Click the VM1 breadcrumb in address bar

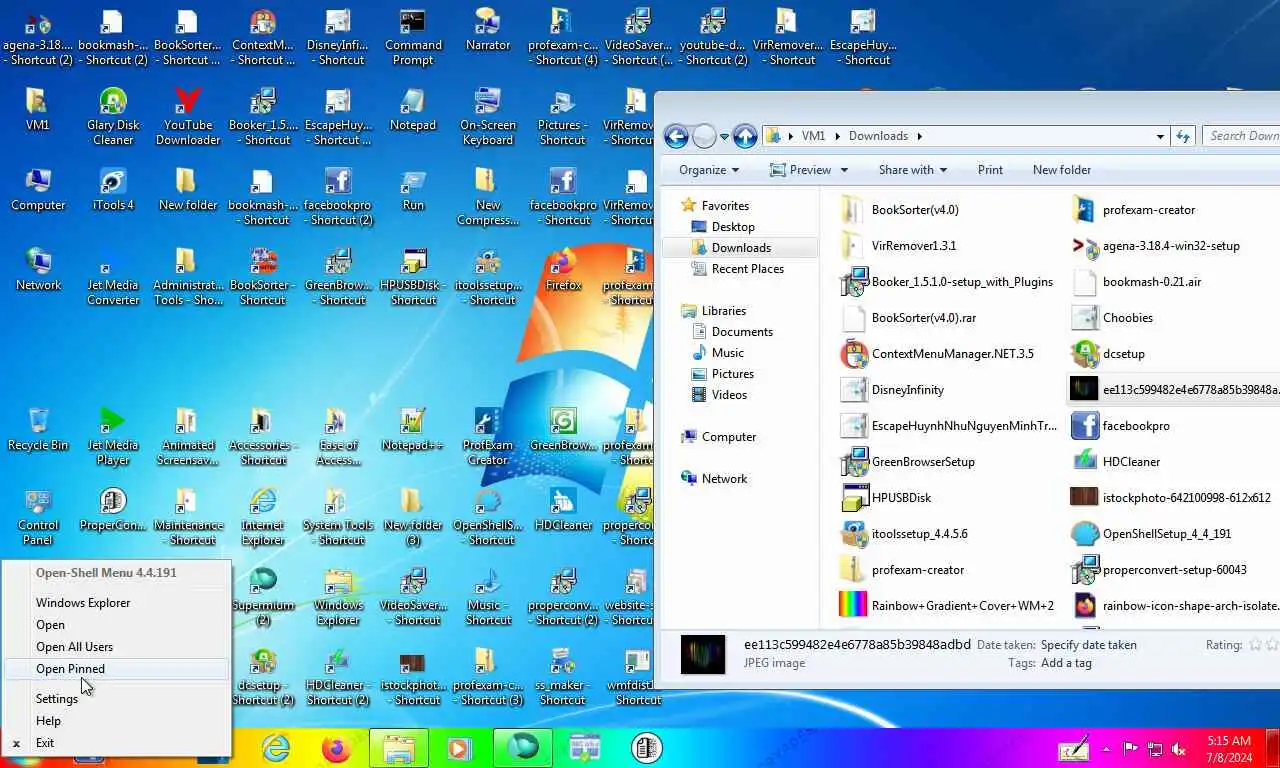813,136
